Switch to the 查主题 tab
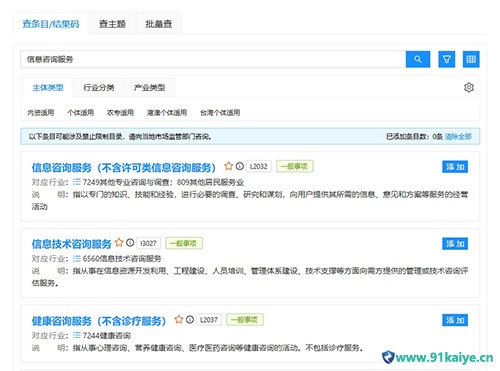This screenshot has width=500, height=371. (x=112, y=24)
